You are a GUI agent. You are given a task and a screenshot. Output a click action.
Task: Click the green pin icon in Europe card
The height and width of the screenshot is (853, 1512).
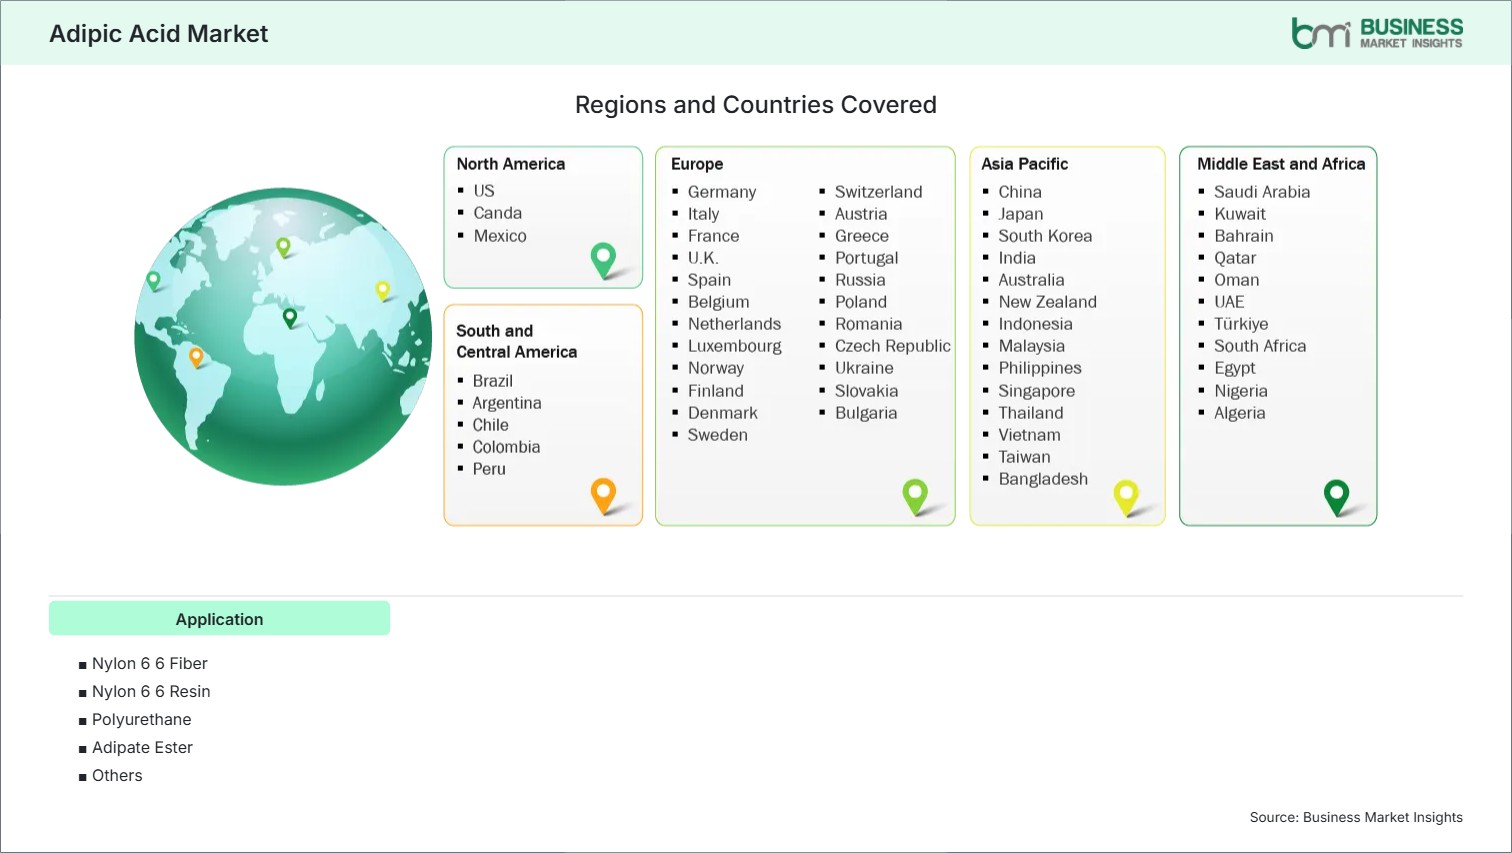pyautogui.click(x=915, y=496)
